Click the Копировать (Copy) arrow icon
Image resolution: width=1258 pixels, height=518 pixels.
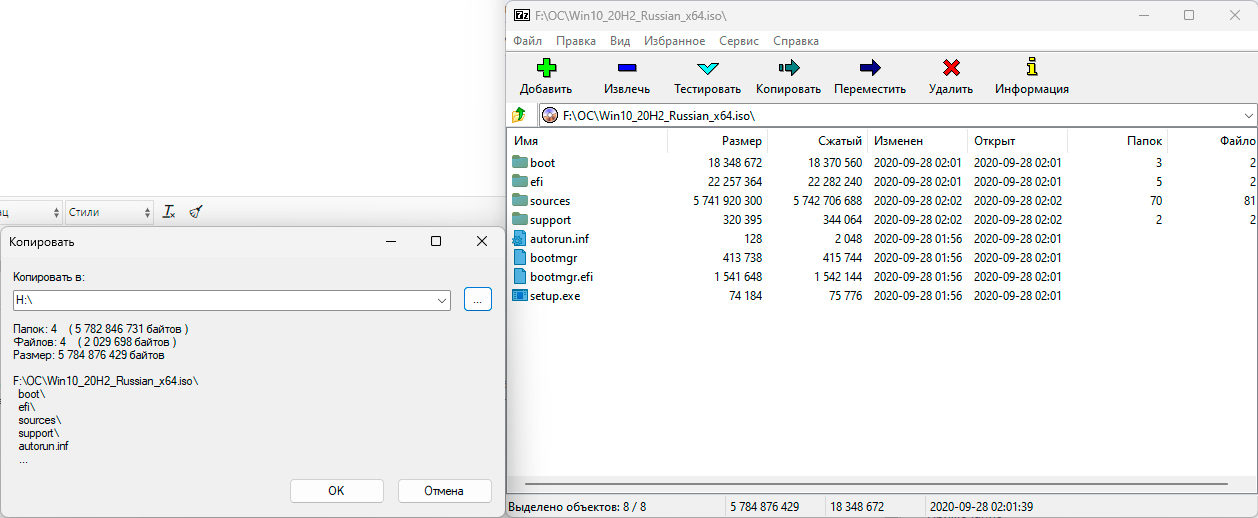coord(788,68)
